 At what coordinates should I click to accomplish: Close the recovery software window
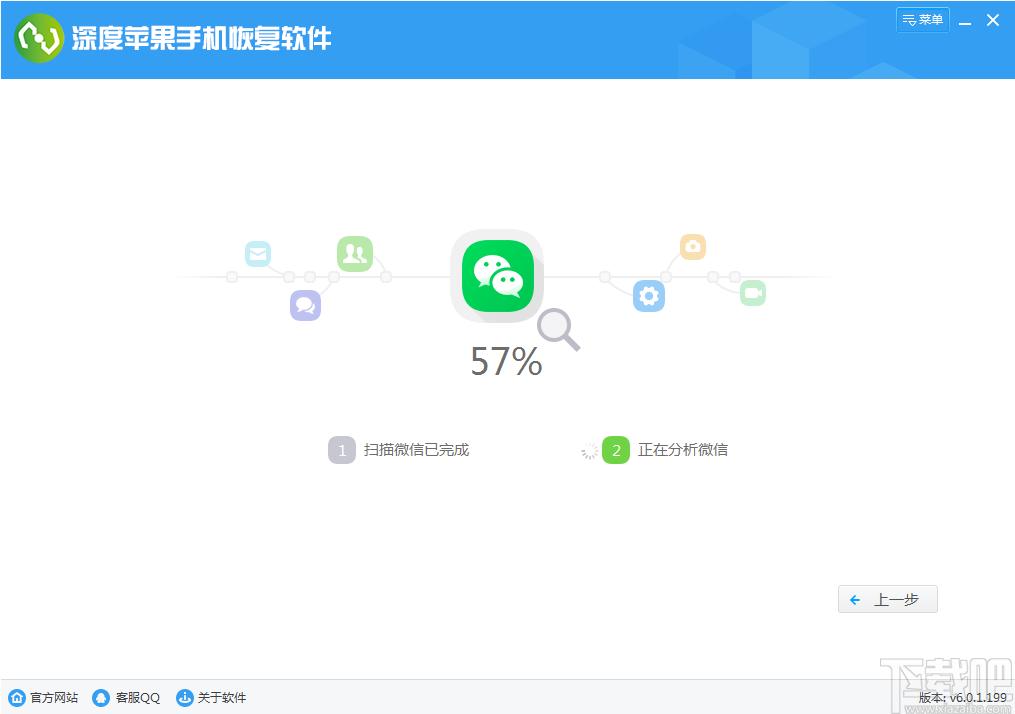[993, 20]
